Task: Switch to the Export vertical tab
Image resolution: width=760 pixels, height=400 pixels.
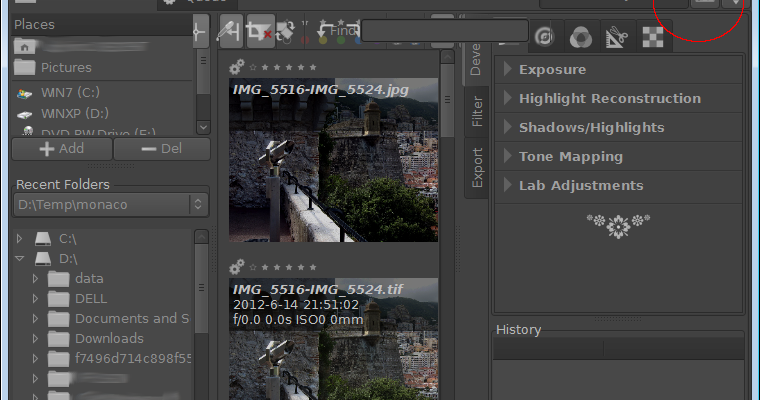Action: coord(477,168)
